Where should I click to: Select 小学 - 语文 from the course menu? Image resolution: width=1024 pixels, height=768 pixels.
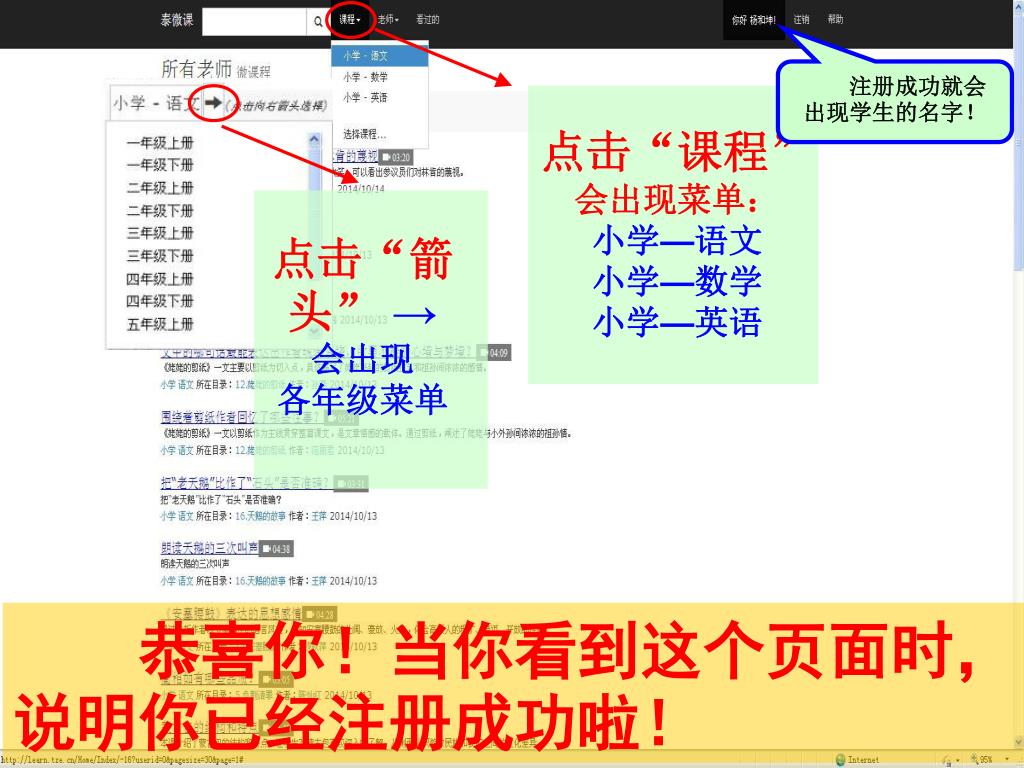click(379, 56)
